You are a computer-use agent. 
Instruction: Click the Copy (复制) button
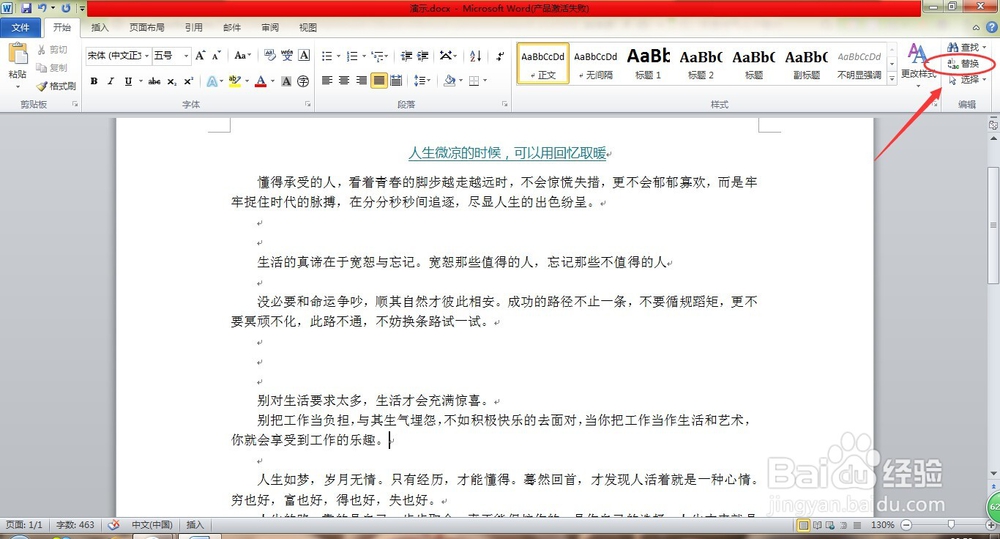click(52, 68)
